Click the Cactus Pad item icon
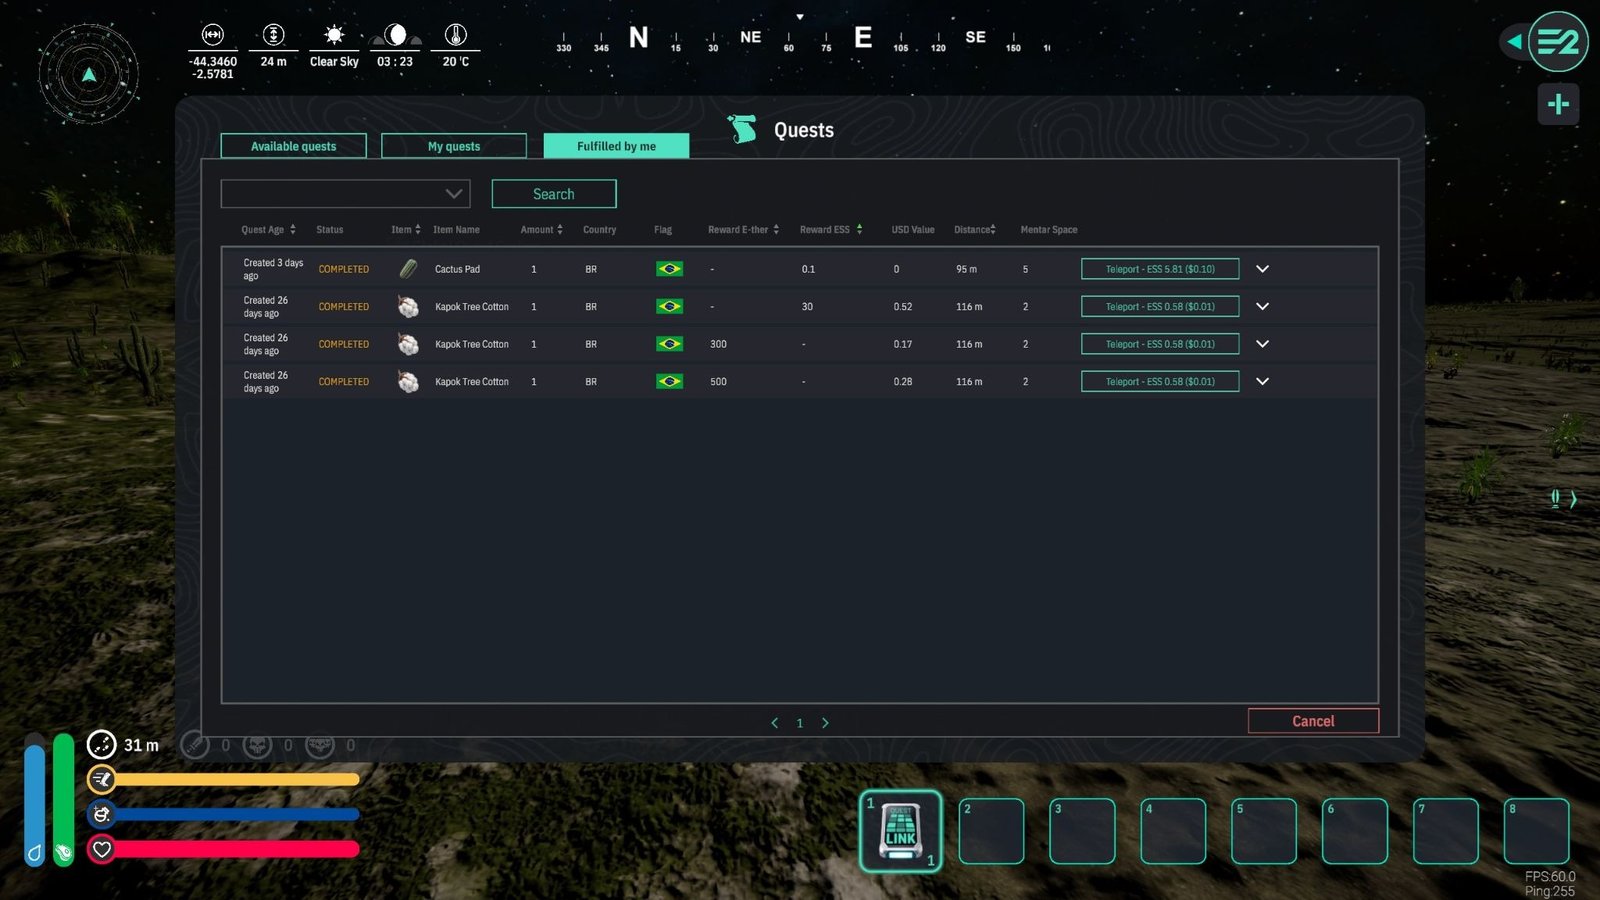Image resolution: width=1600 pixels, height=900 pixels. 408,269
